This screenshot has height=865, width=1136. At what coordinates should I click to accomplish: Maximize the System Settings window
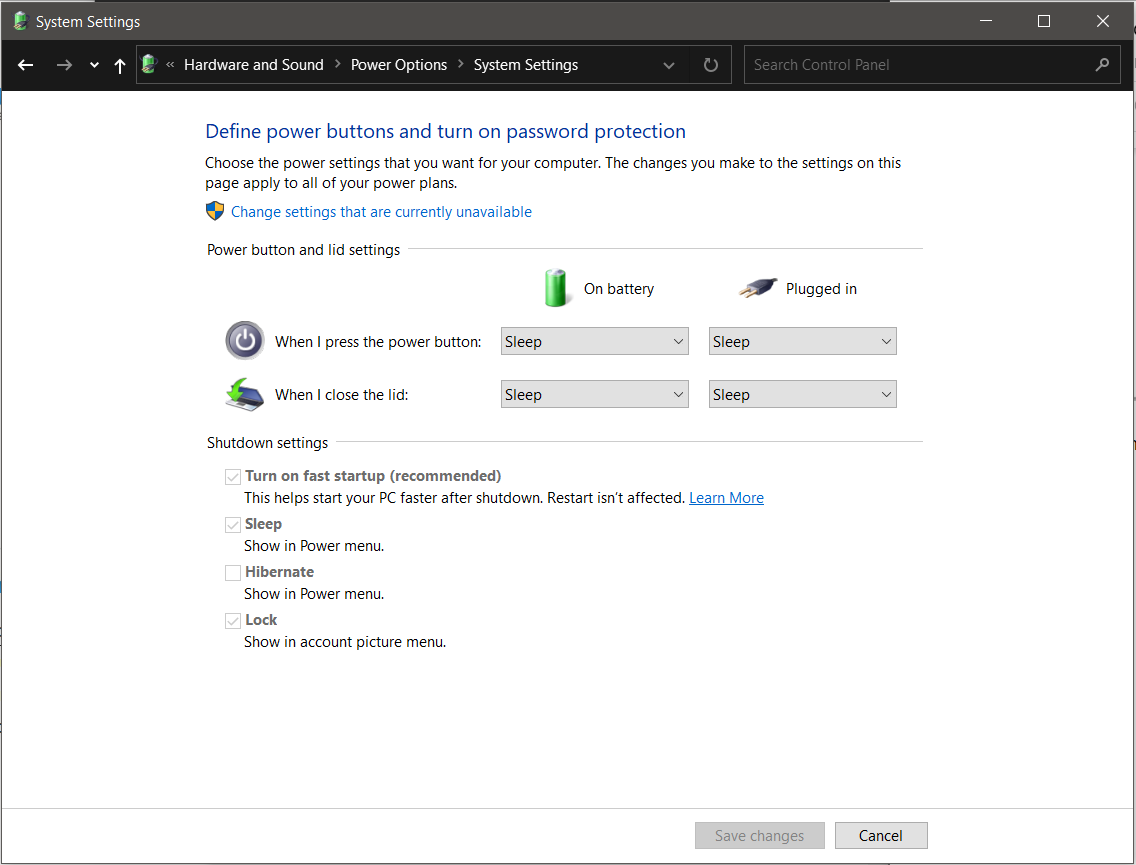1044,21
